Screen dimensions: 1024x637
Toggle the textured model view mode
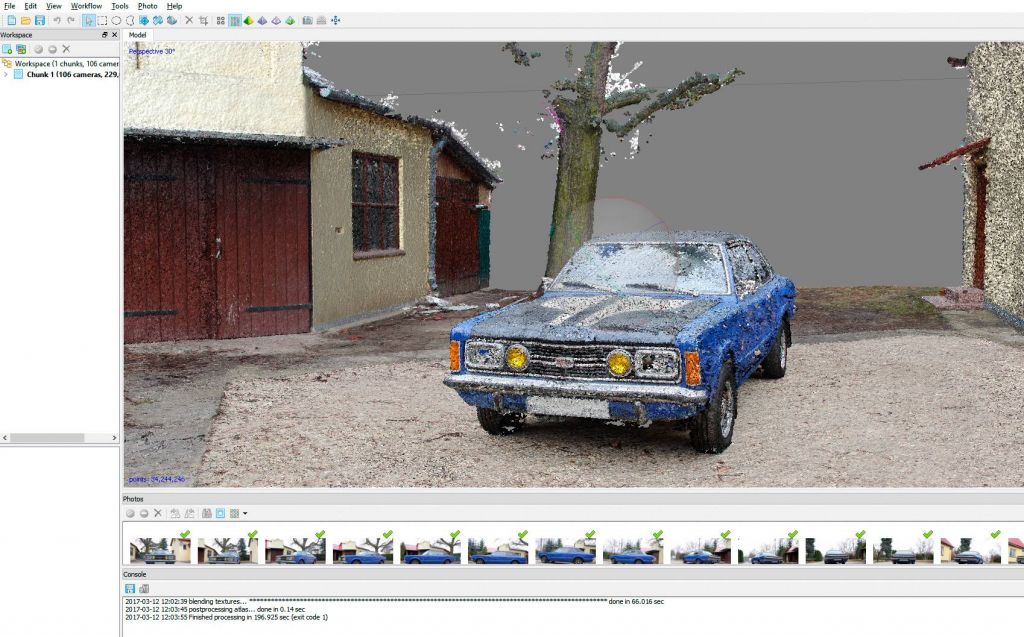290,20
